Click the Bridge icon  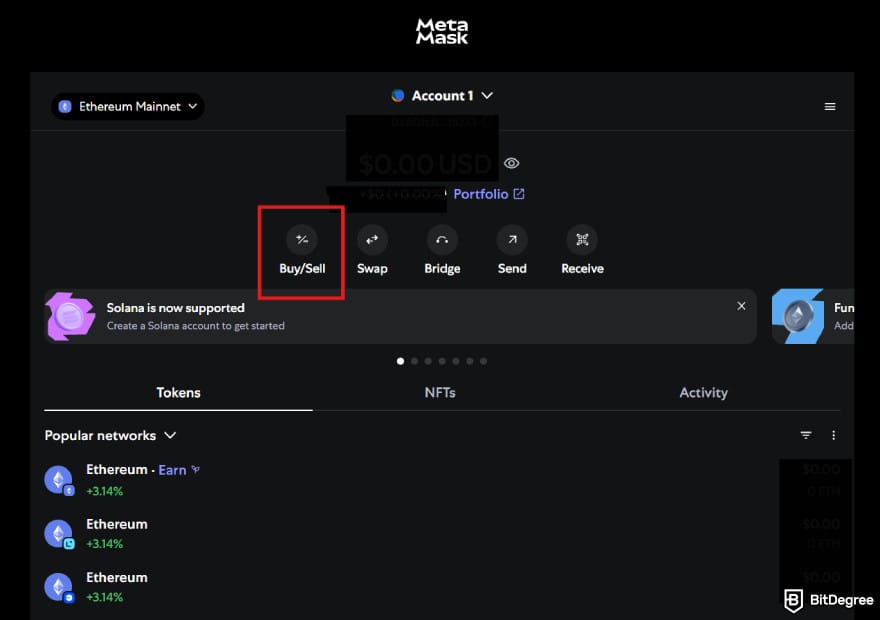(442, 240)
